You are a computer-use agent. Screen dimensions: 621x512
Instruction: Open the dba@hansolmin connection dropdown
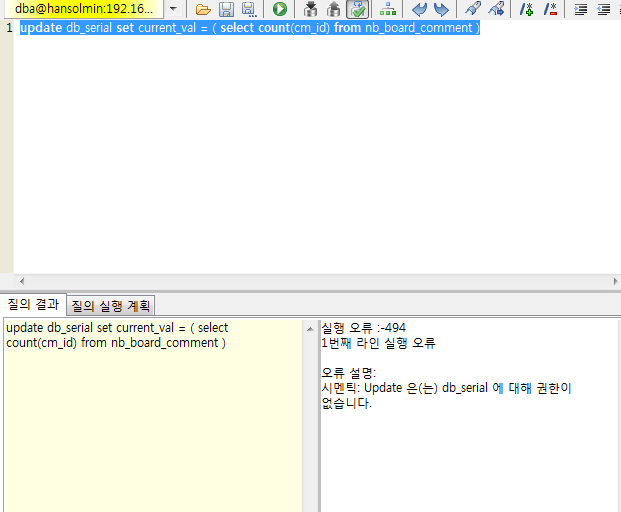(173, 9)
